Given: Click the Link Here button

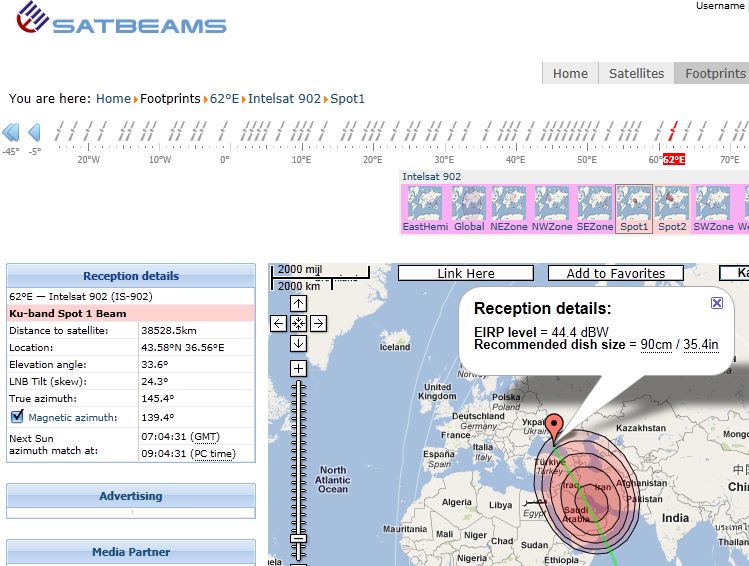Looking at the screenshot, I should [x=466, y=273].
